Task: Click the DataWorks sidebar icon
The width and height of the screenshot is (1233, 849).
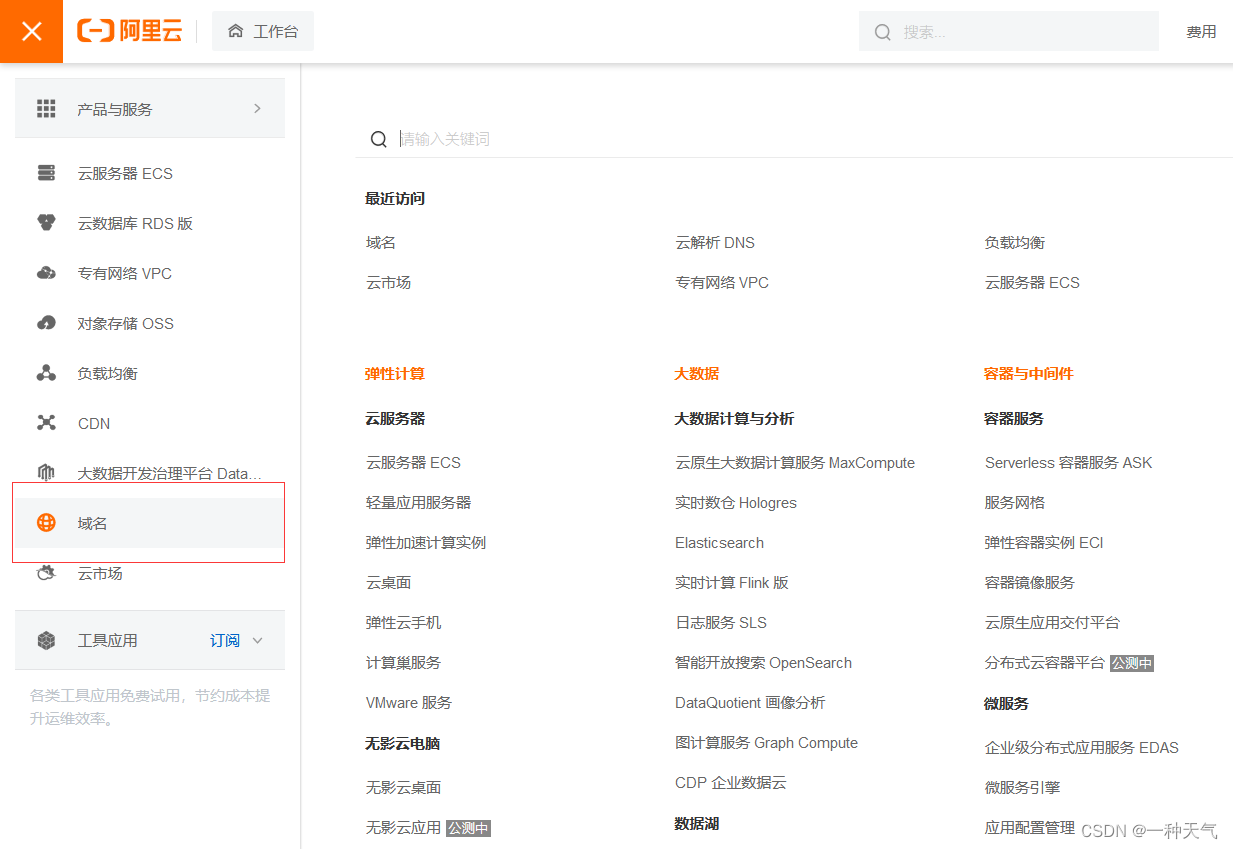Action: click(46, 473)
